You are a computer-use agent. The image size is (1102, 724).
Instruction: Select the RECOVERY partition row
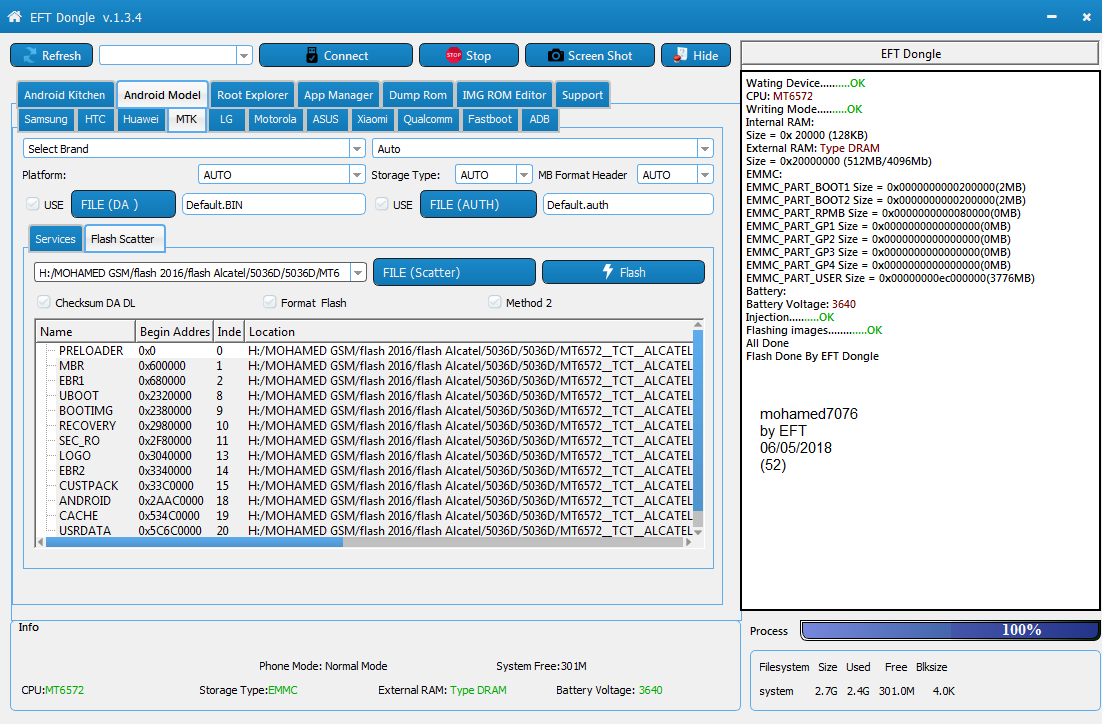[364, 425]
